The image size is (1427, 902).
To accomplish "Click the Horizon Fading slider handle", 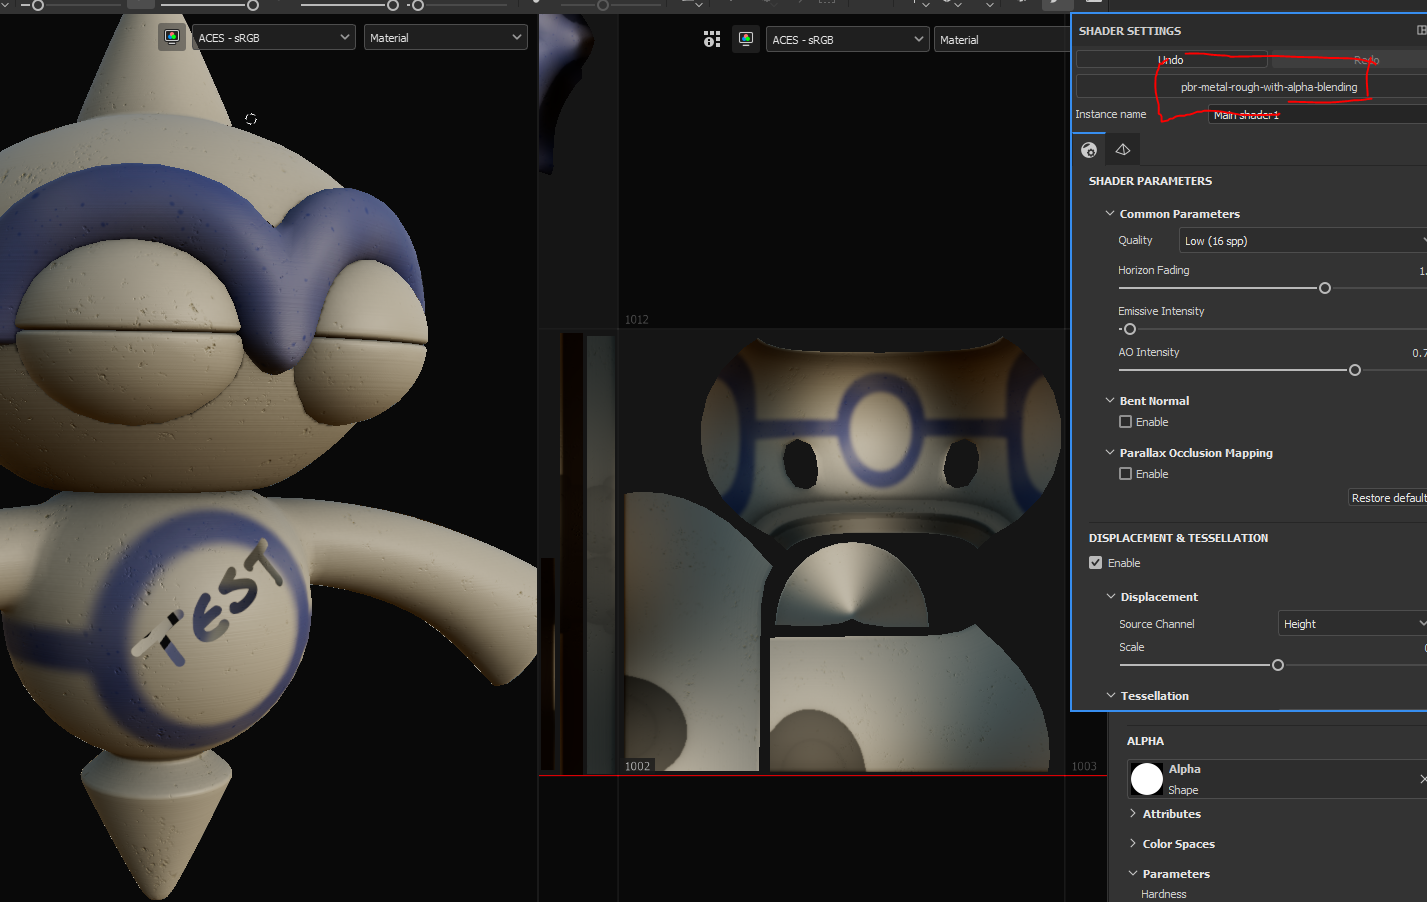I will click(x=1325, y=288).
